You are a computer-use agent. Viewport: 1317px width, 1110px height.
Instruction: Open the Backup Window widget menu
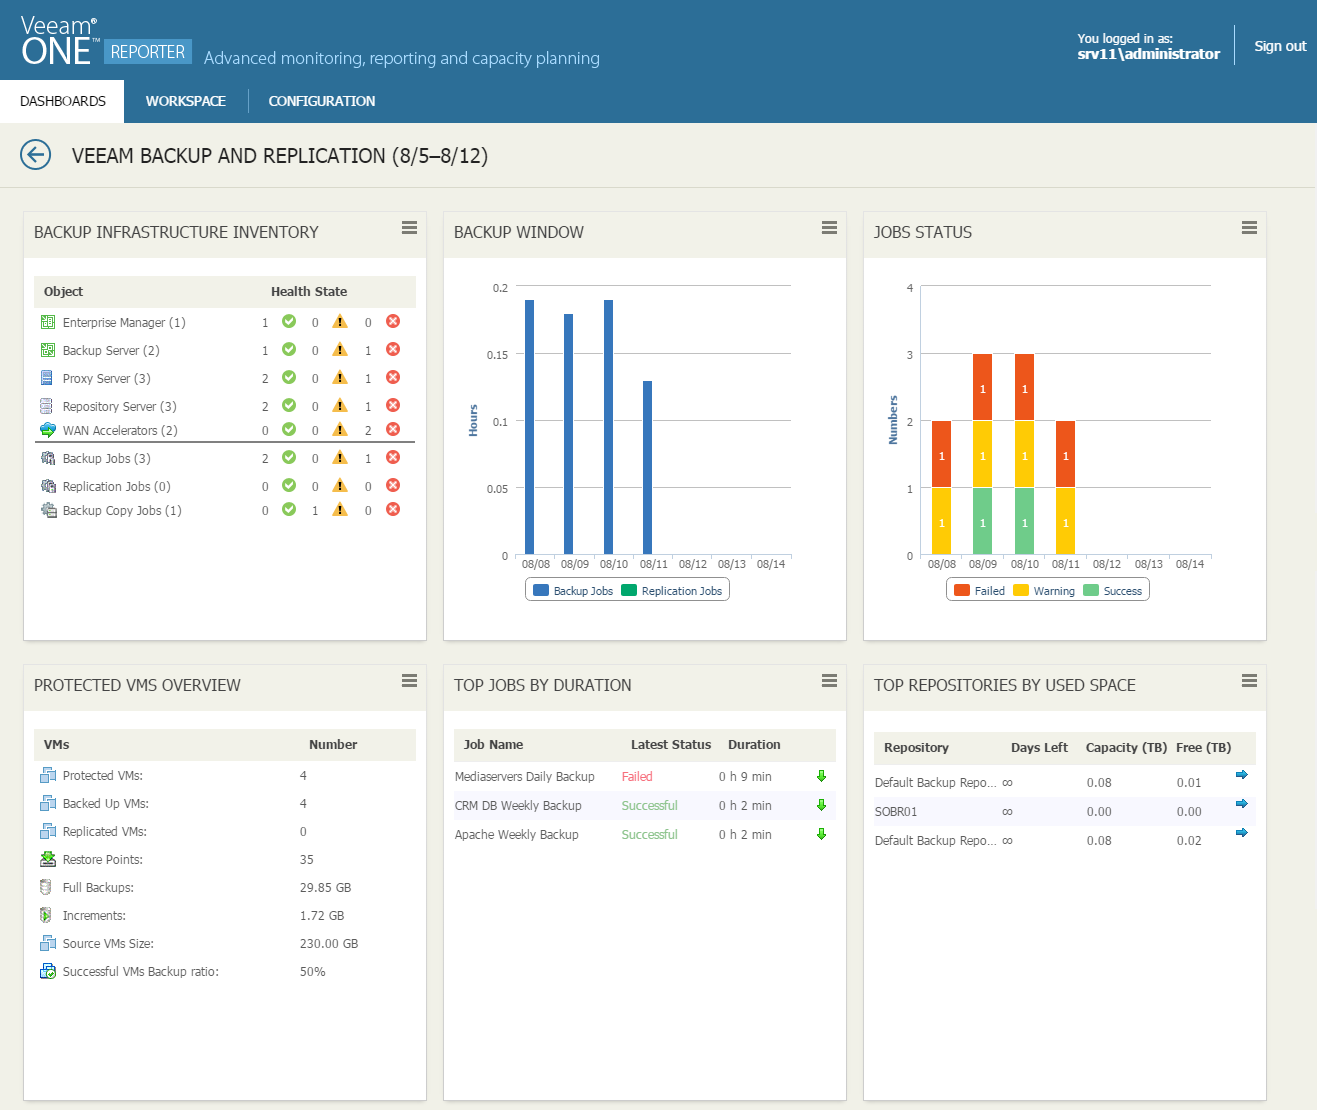pos(829,228)
